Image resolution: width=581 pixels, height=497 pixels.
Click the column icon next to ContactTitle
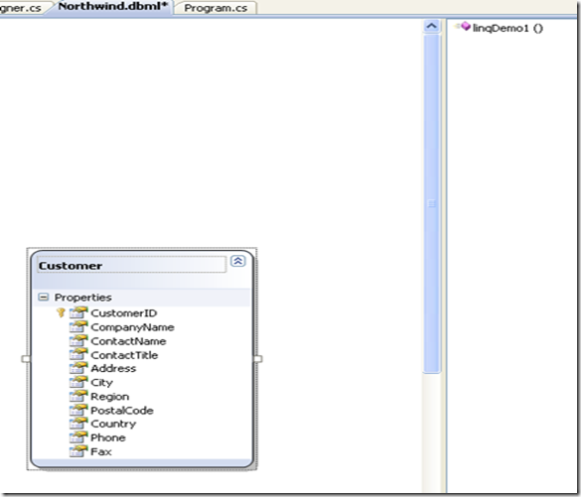[78, 355]
